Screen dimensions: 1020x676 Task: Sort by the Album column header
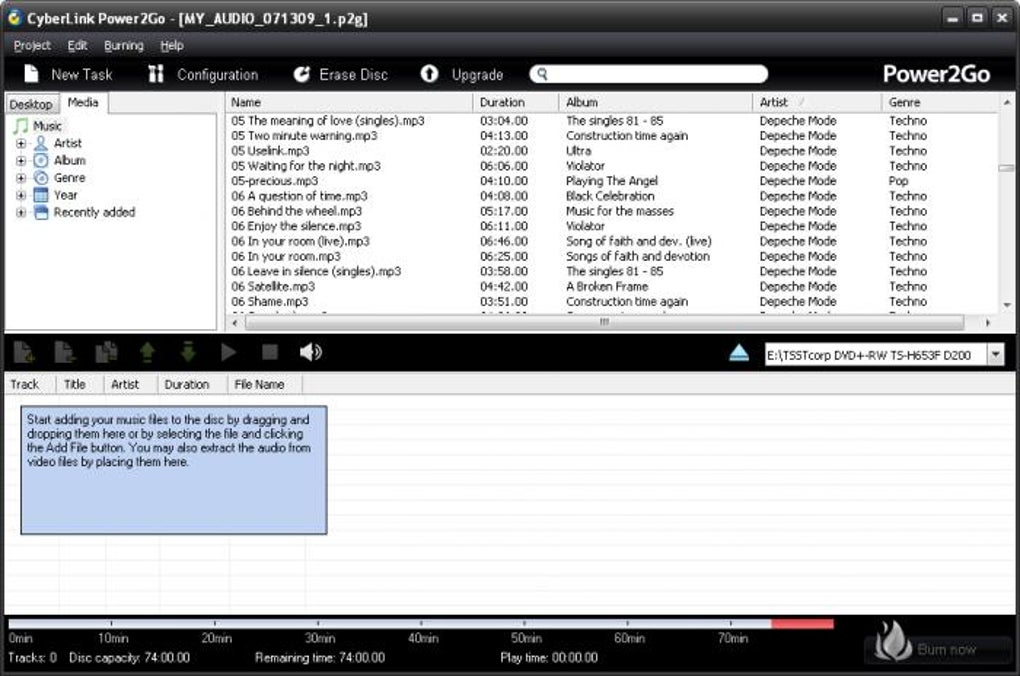click(x=655, y=102)
